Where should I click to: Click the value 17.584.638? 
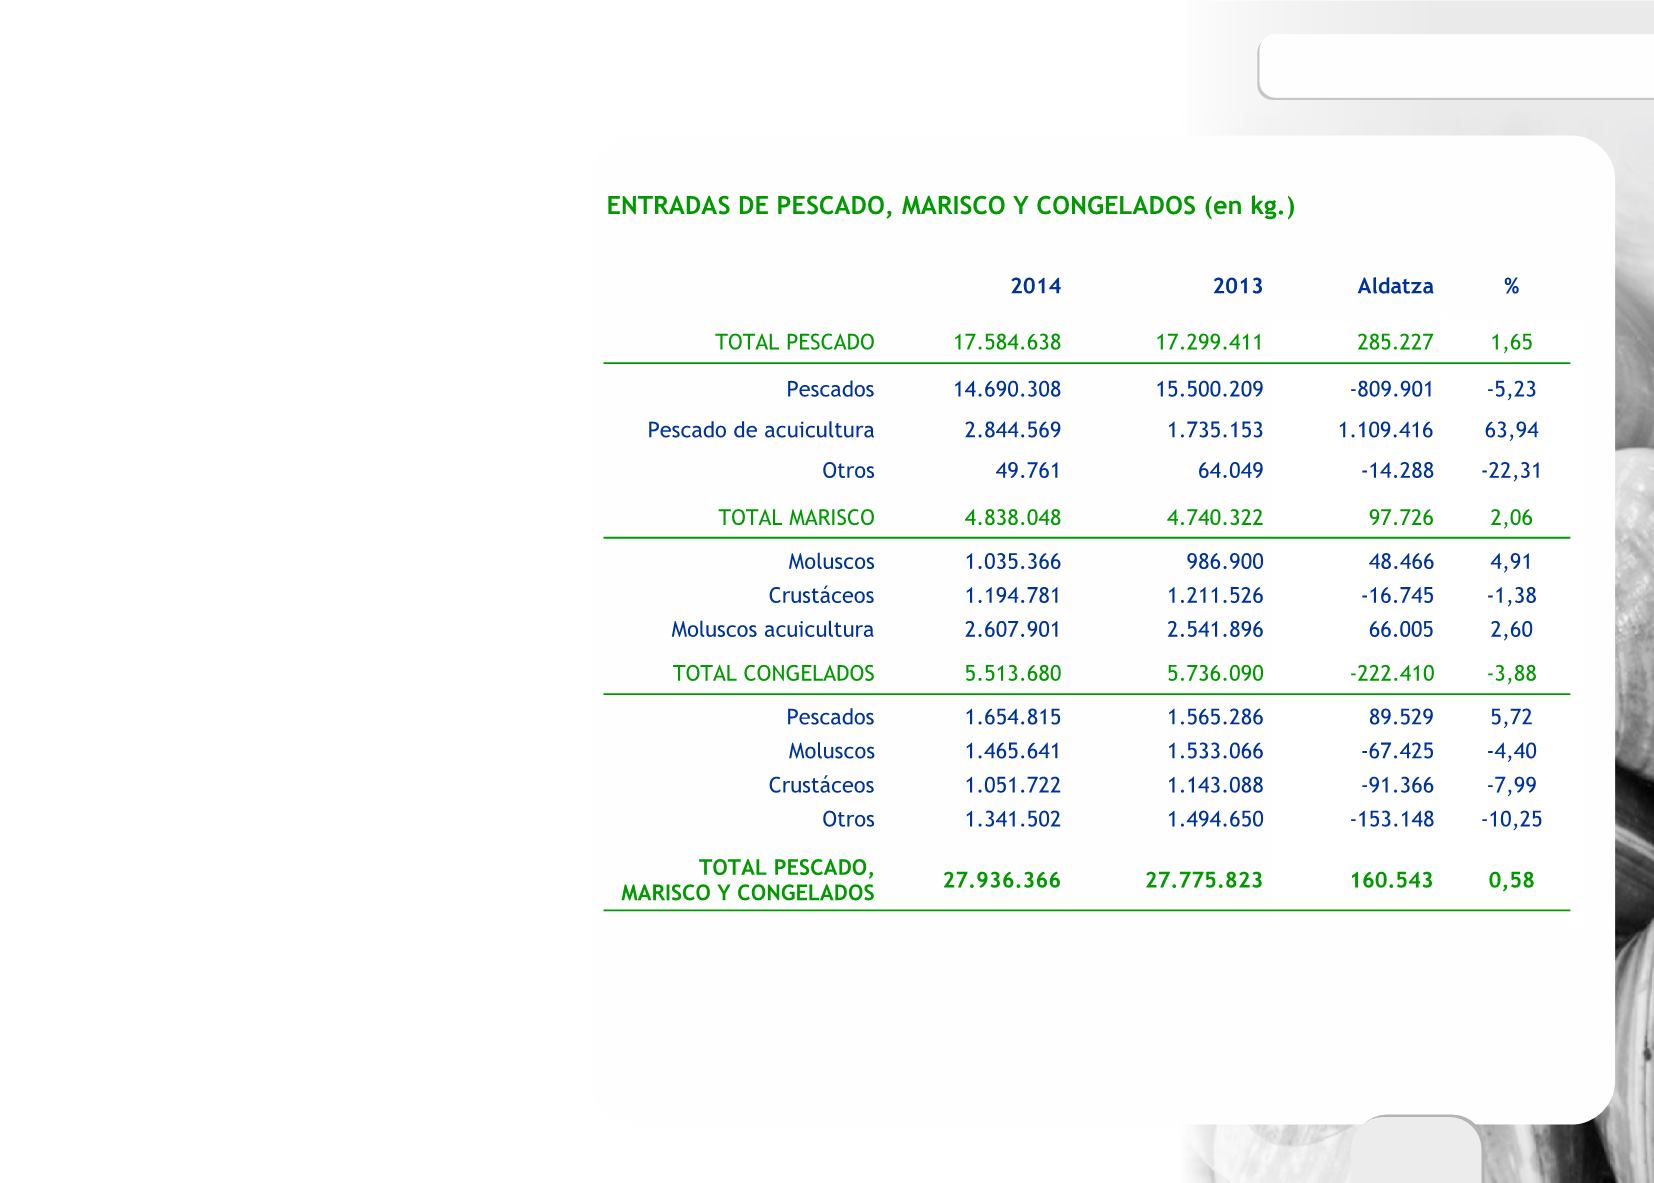[1007, 342]
